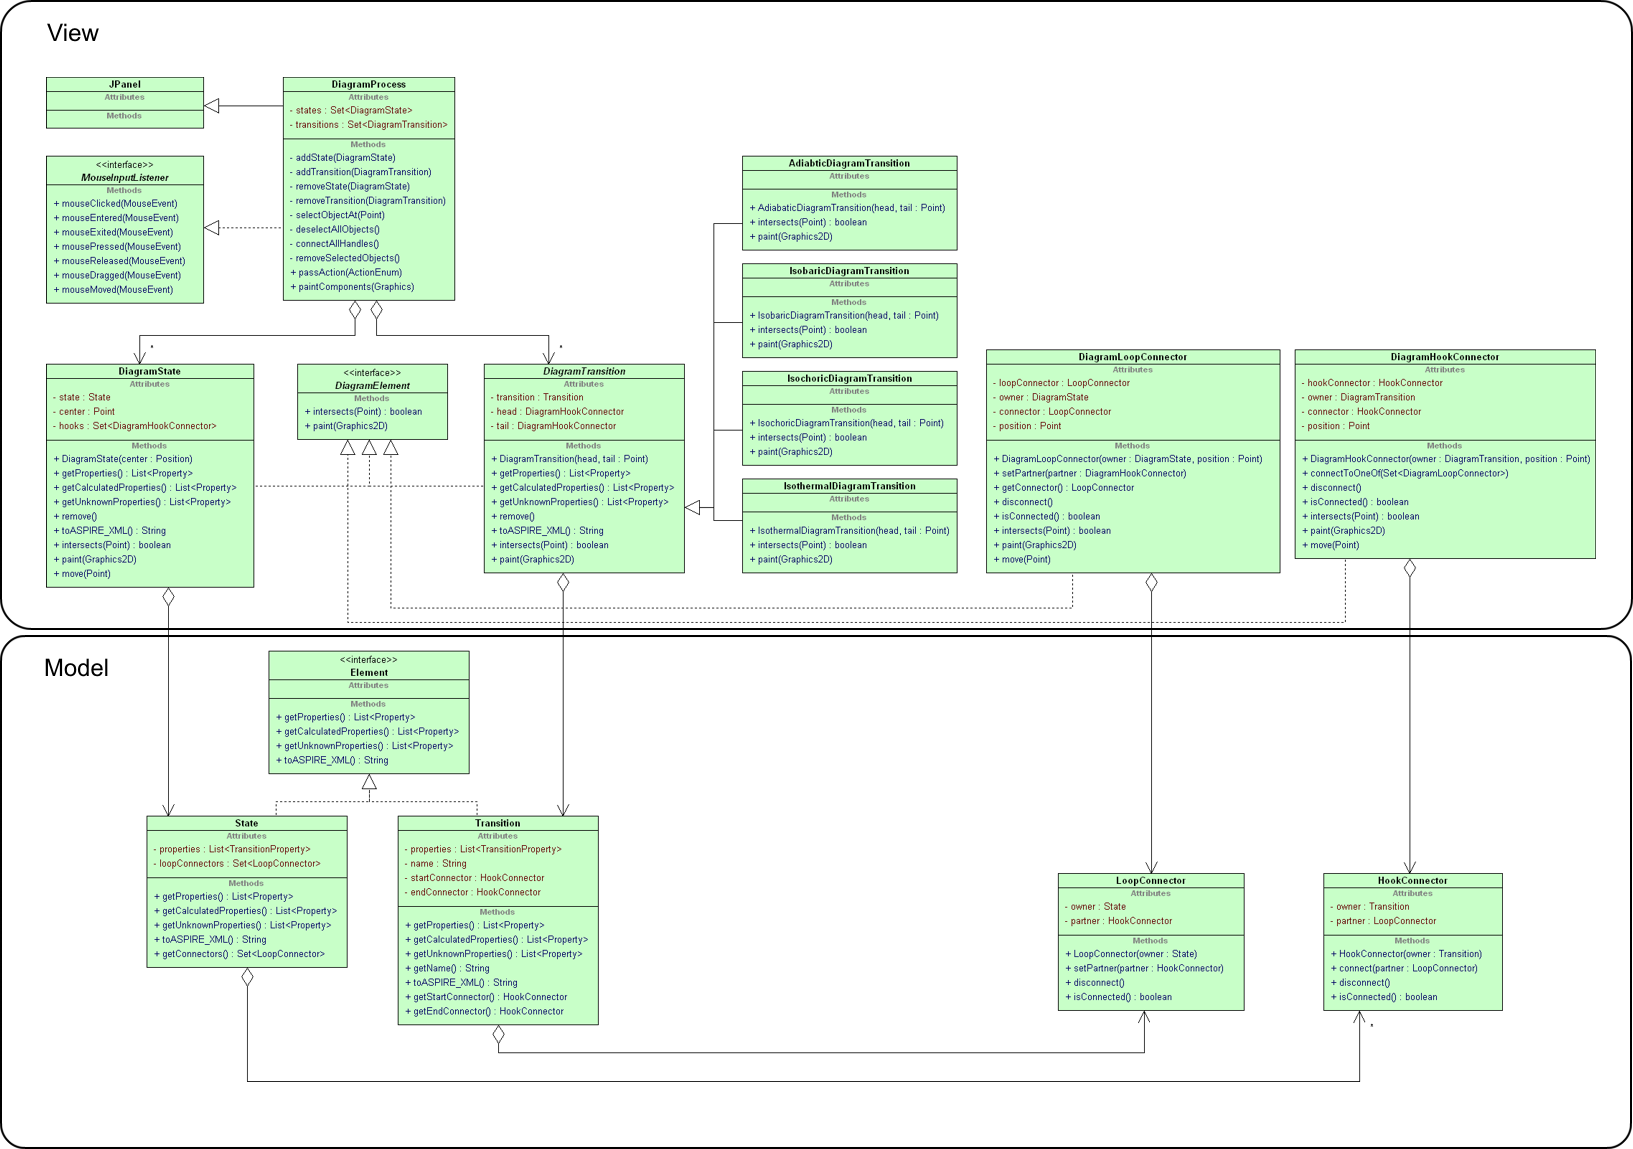1633x1149 pixels.
Task: Click the removeSelectedObjects() method
Action: pyautogui.click(x=344, y=258)
